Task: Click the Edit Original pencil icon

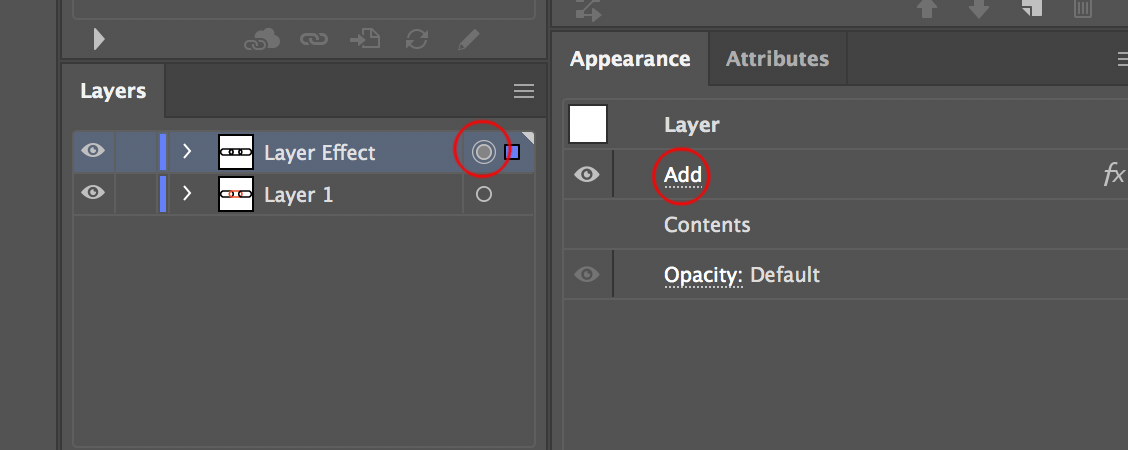Action: [x=467, y=39]
